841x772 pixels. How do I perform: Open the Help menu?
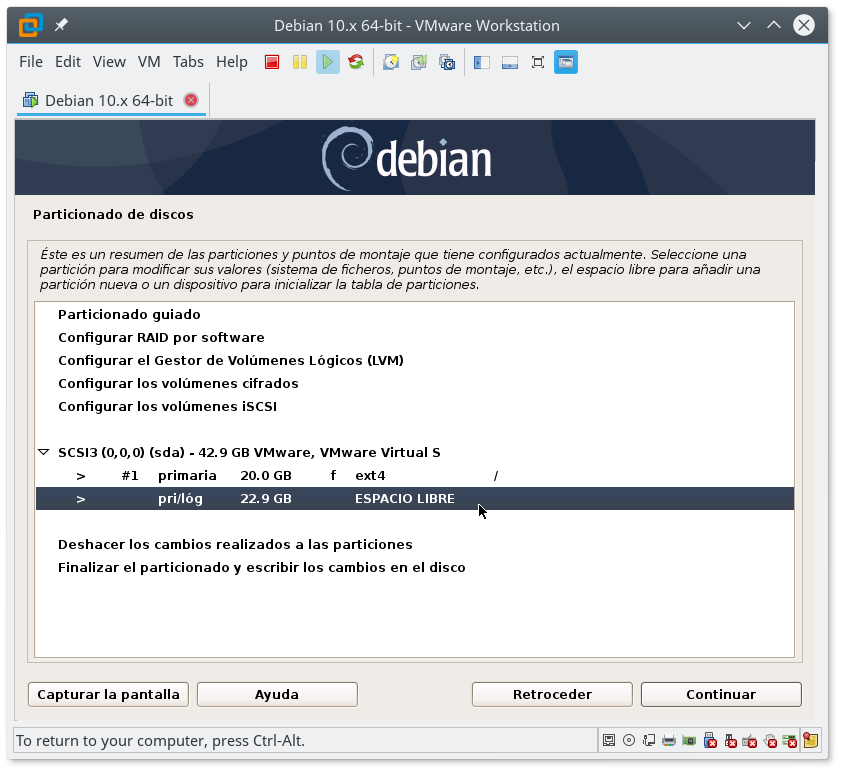click(x=232, y=62)
